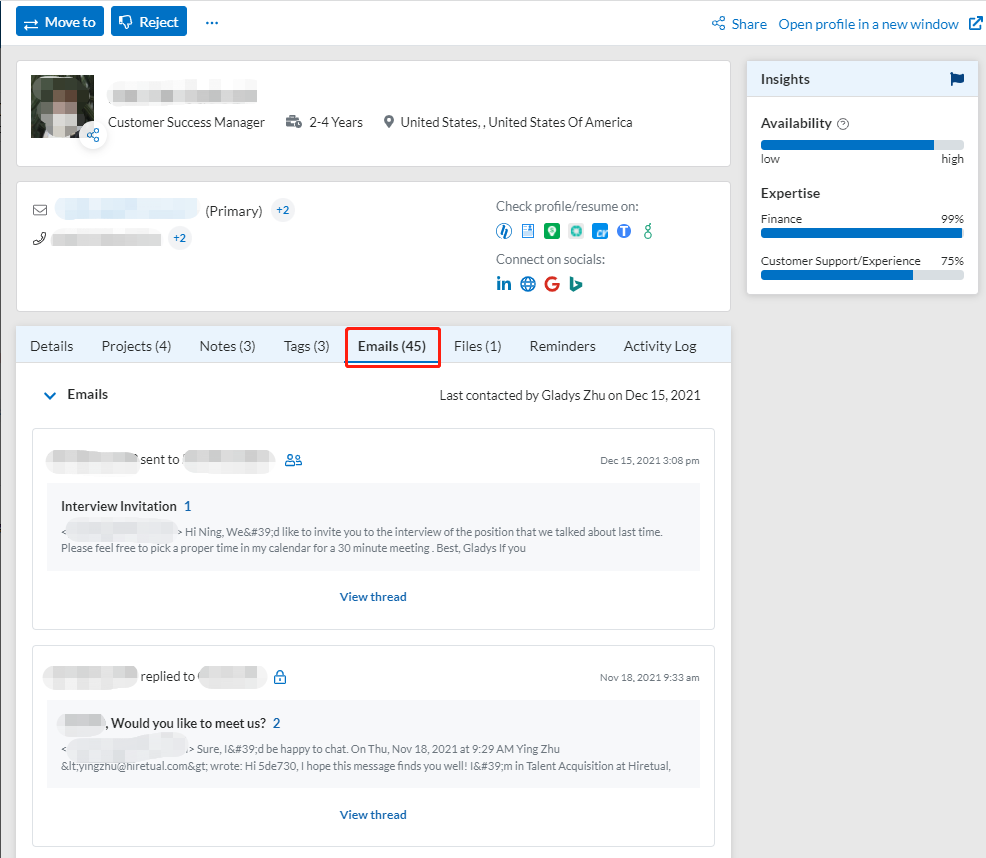
Task: Expand the +2 additional emails badge
Action: pos(283,211)
